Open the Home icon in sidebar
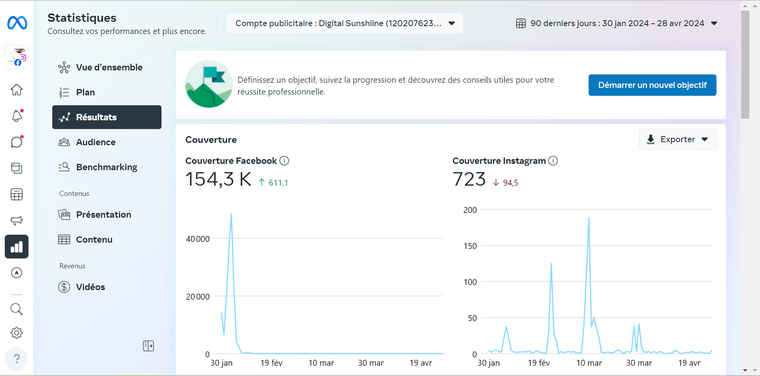The height and width of the screenshot is (376, 760). pos(16,90)
